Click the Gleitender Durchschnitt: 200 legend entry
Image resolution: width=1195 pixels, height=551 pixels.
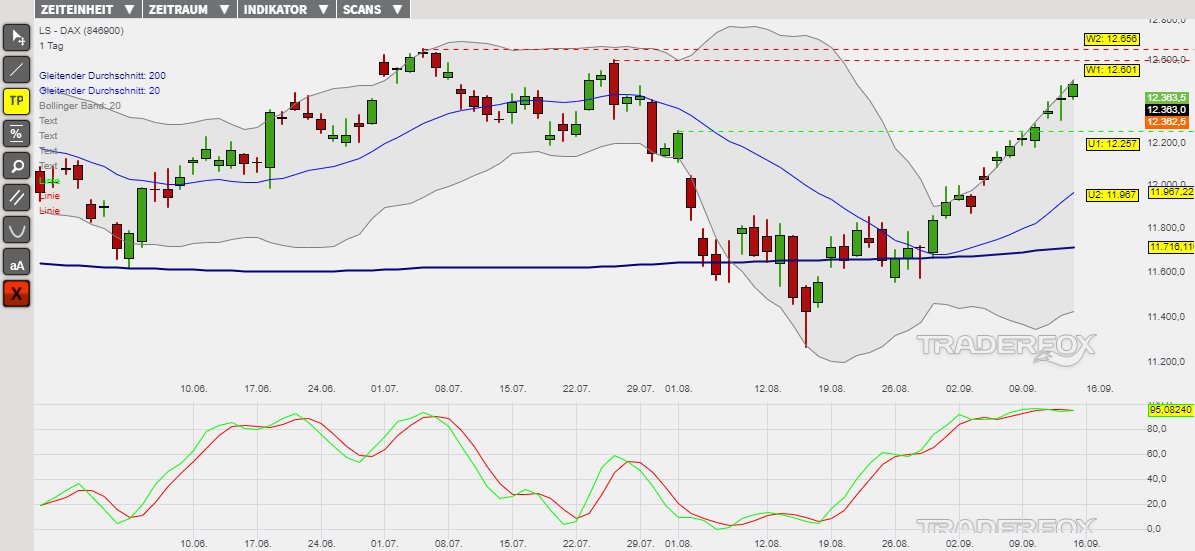(102, 75)
